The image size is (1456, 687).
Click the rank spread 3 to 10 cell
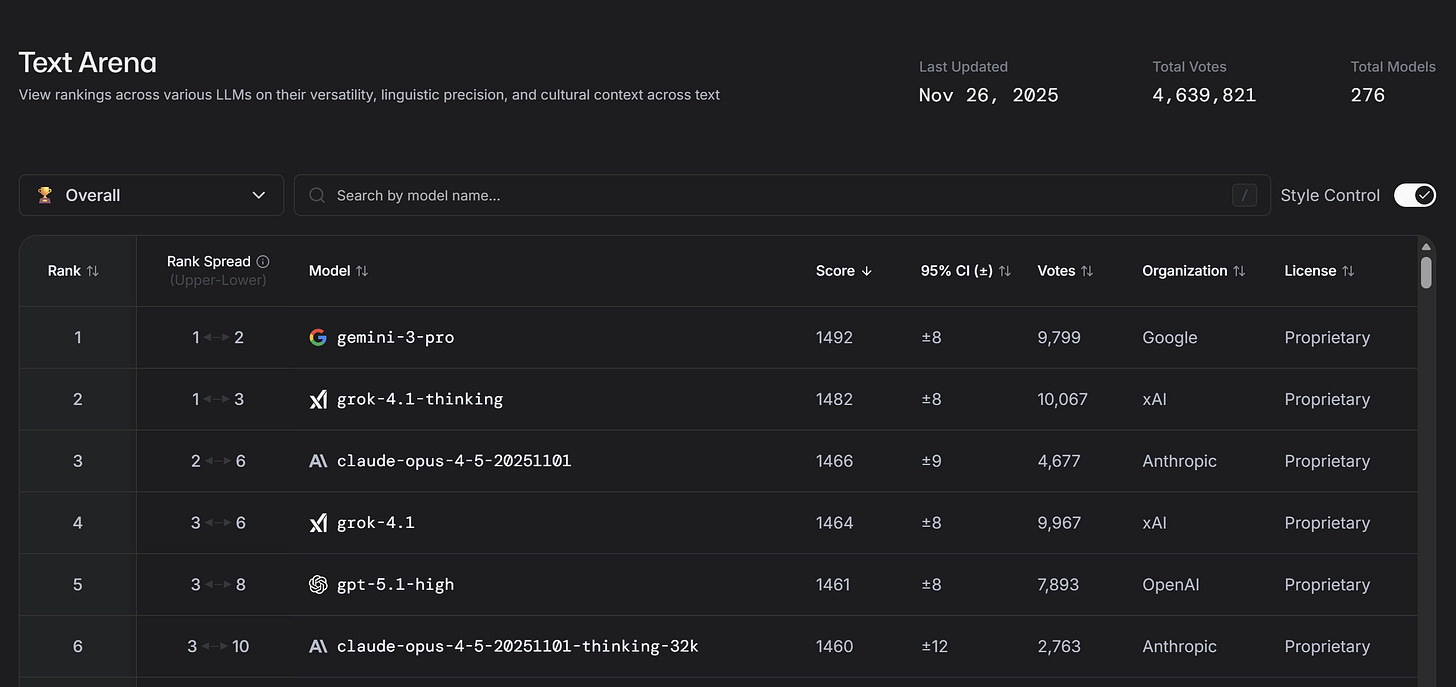(218, 647)
